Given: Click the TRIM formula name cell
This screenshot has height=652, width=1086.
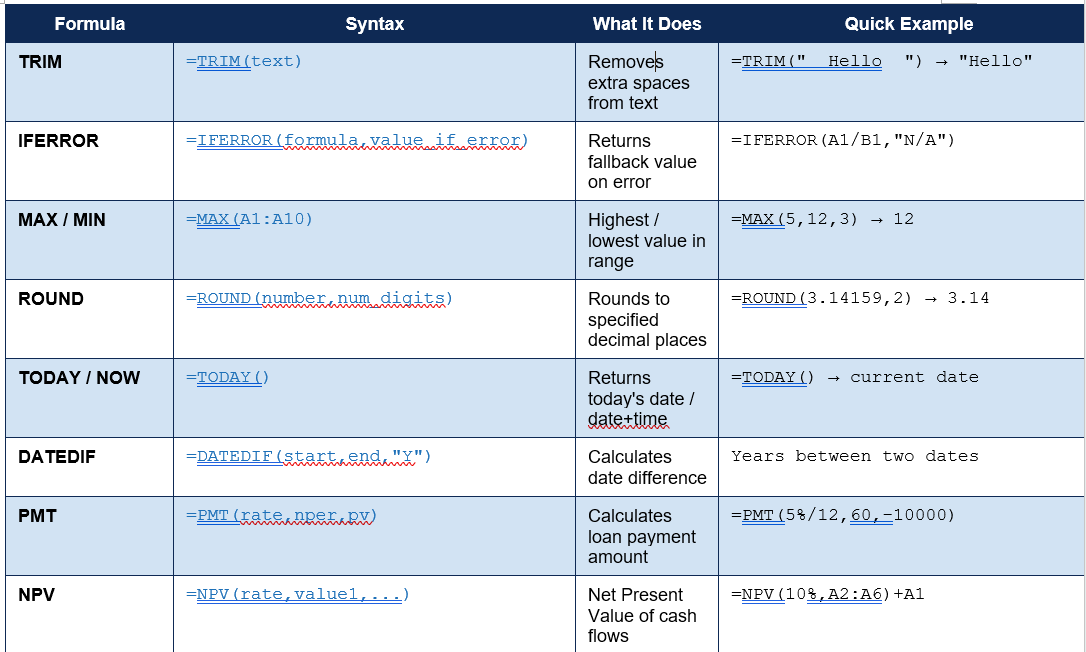Looking at the screenshot, I should (x=89, y=82).
